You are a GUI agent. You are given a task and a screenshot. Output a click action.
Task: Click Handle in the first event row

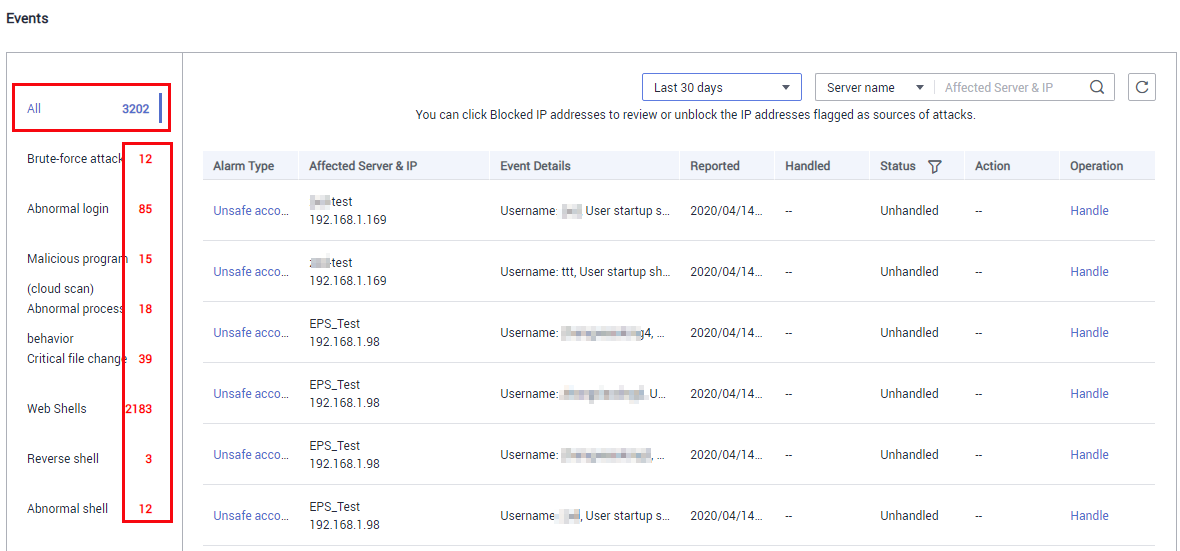point(1089,211)
